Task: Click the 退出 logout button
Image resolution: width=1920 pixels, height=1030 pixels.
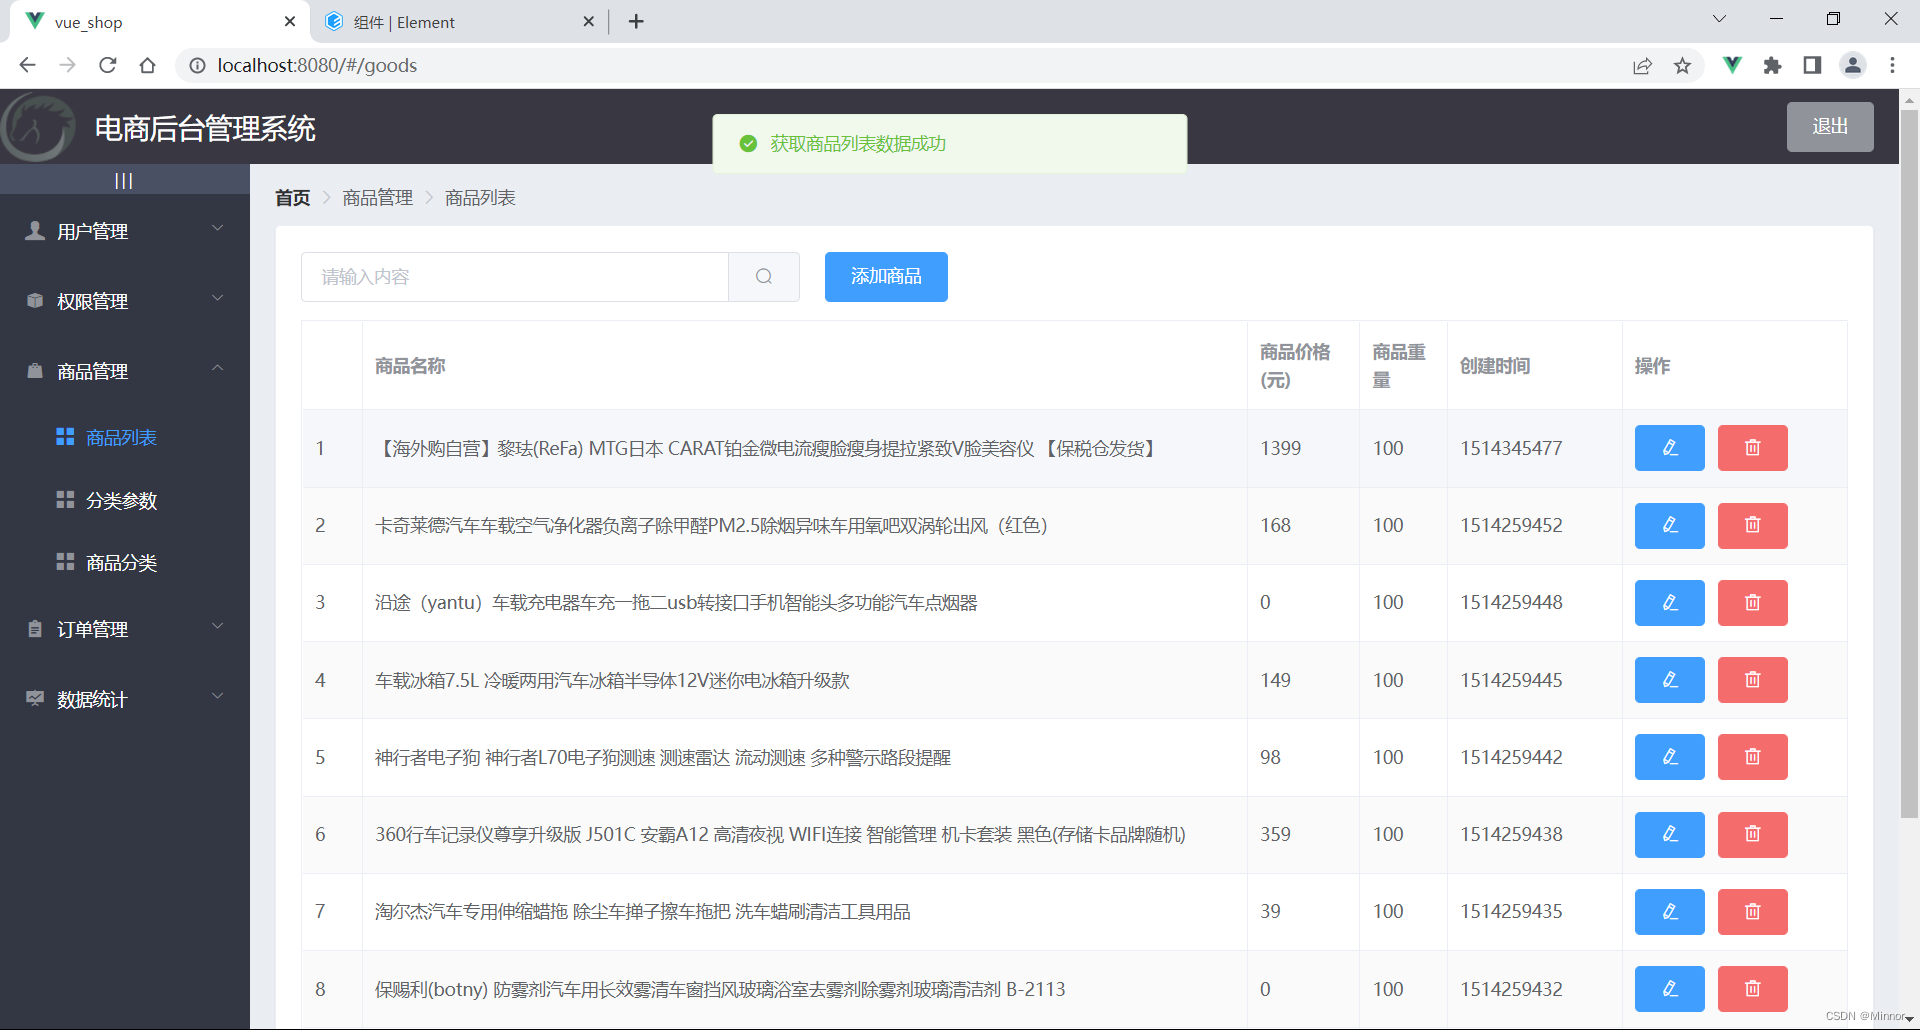Action: click(1830, 127)
